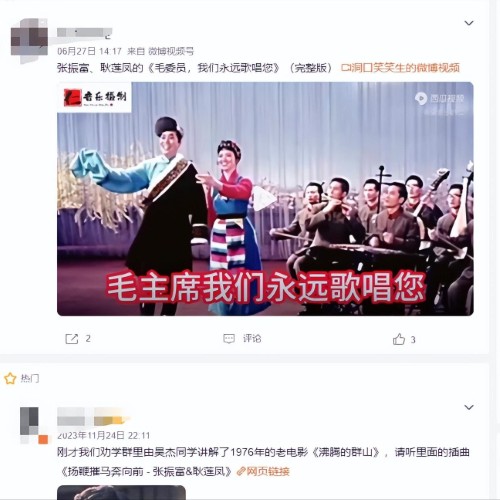
Task: Click the 网页链接 chain icon
Action: (241, 471)
